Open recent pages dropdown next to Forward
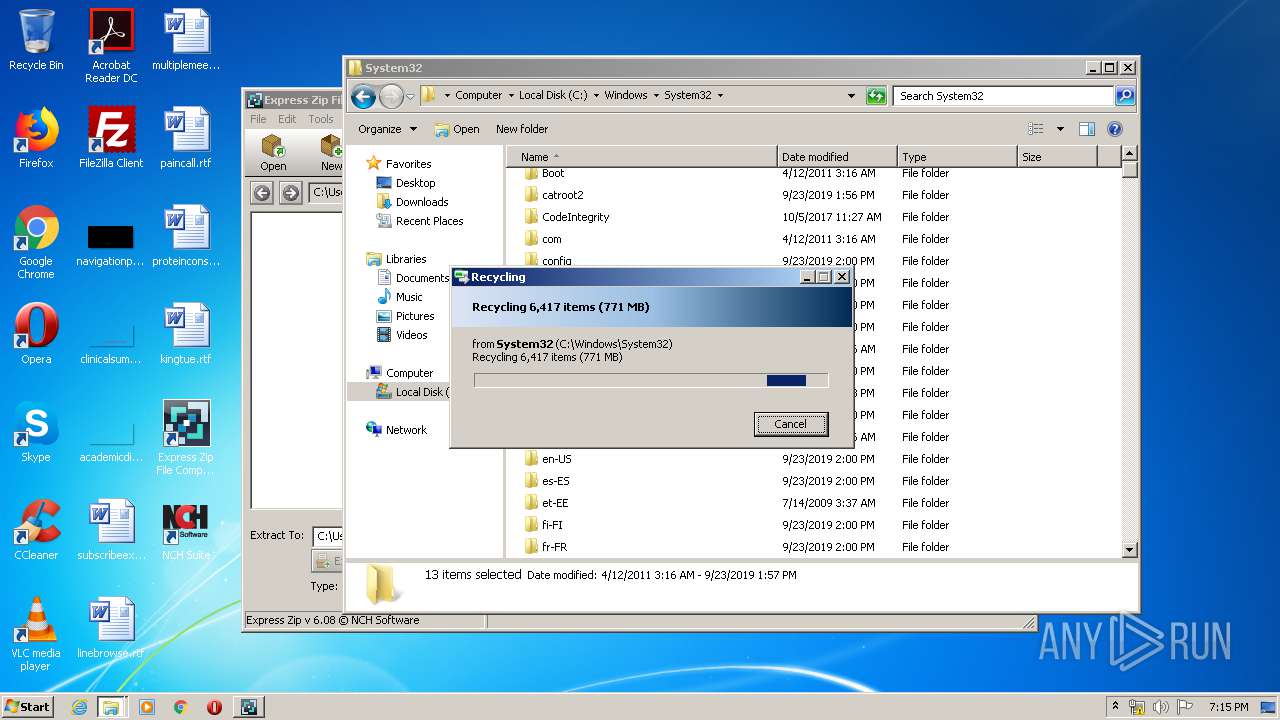This screenshot has height=720, width=1280. click(x=410, y=97)
